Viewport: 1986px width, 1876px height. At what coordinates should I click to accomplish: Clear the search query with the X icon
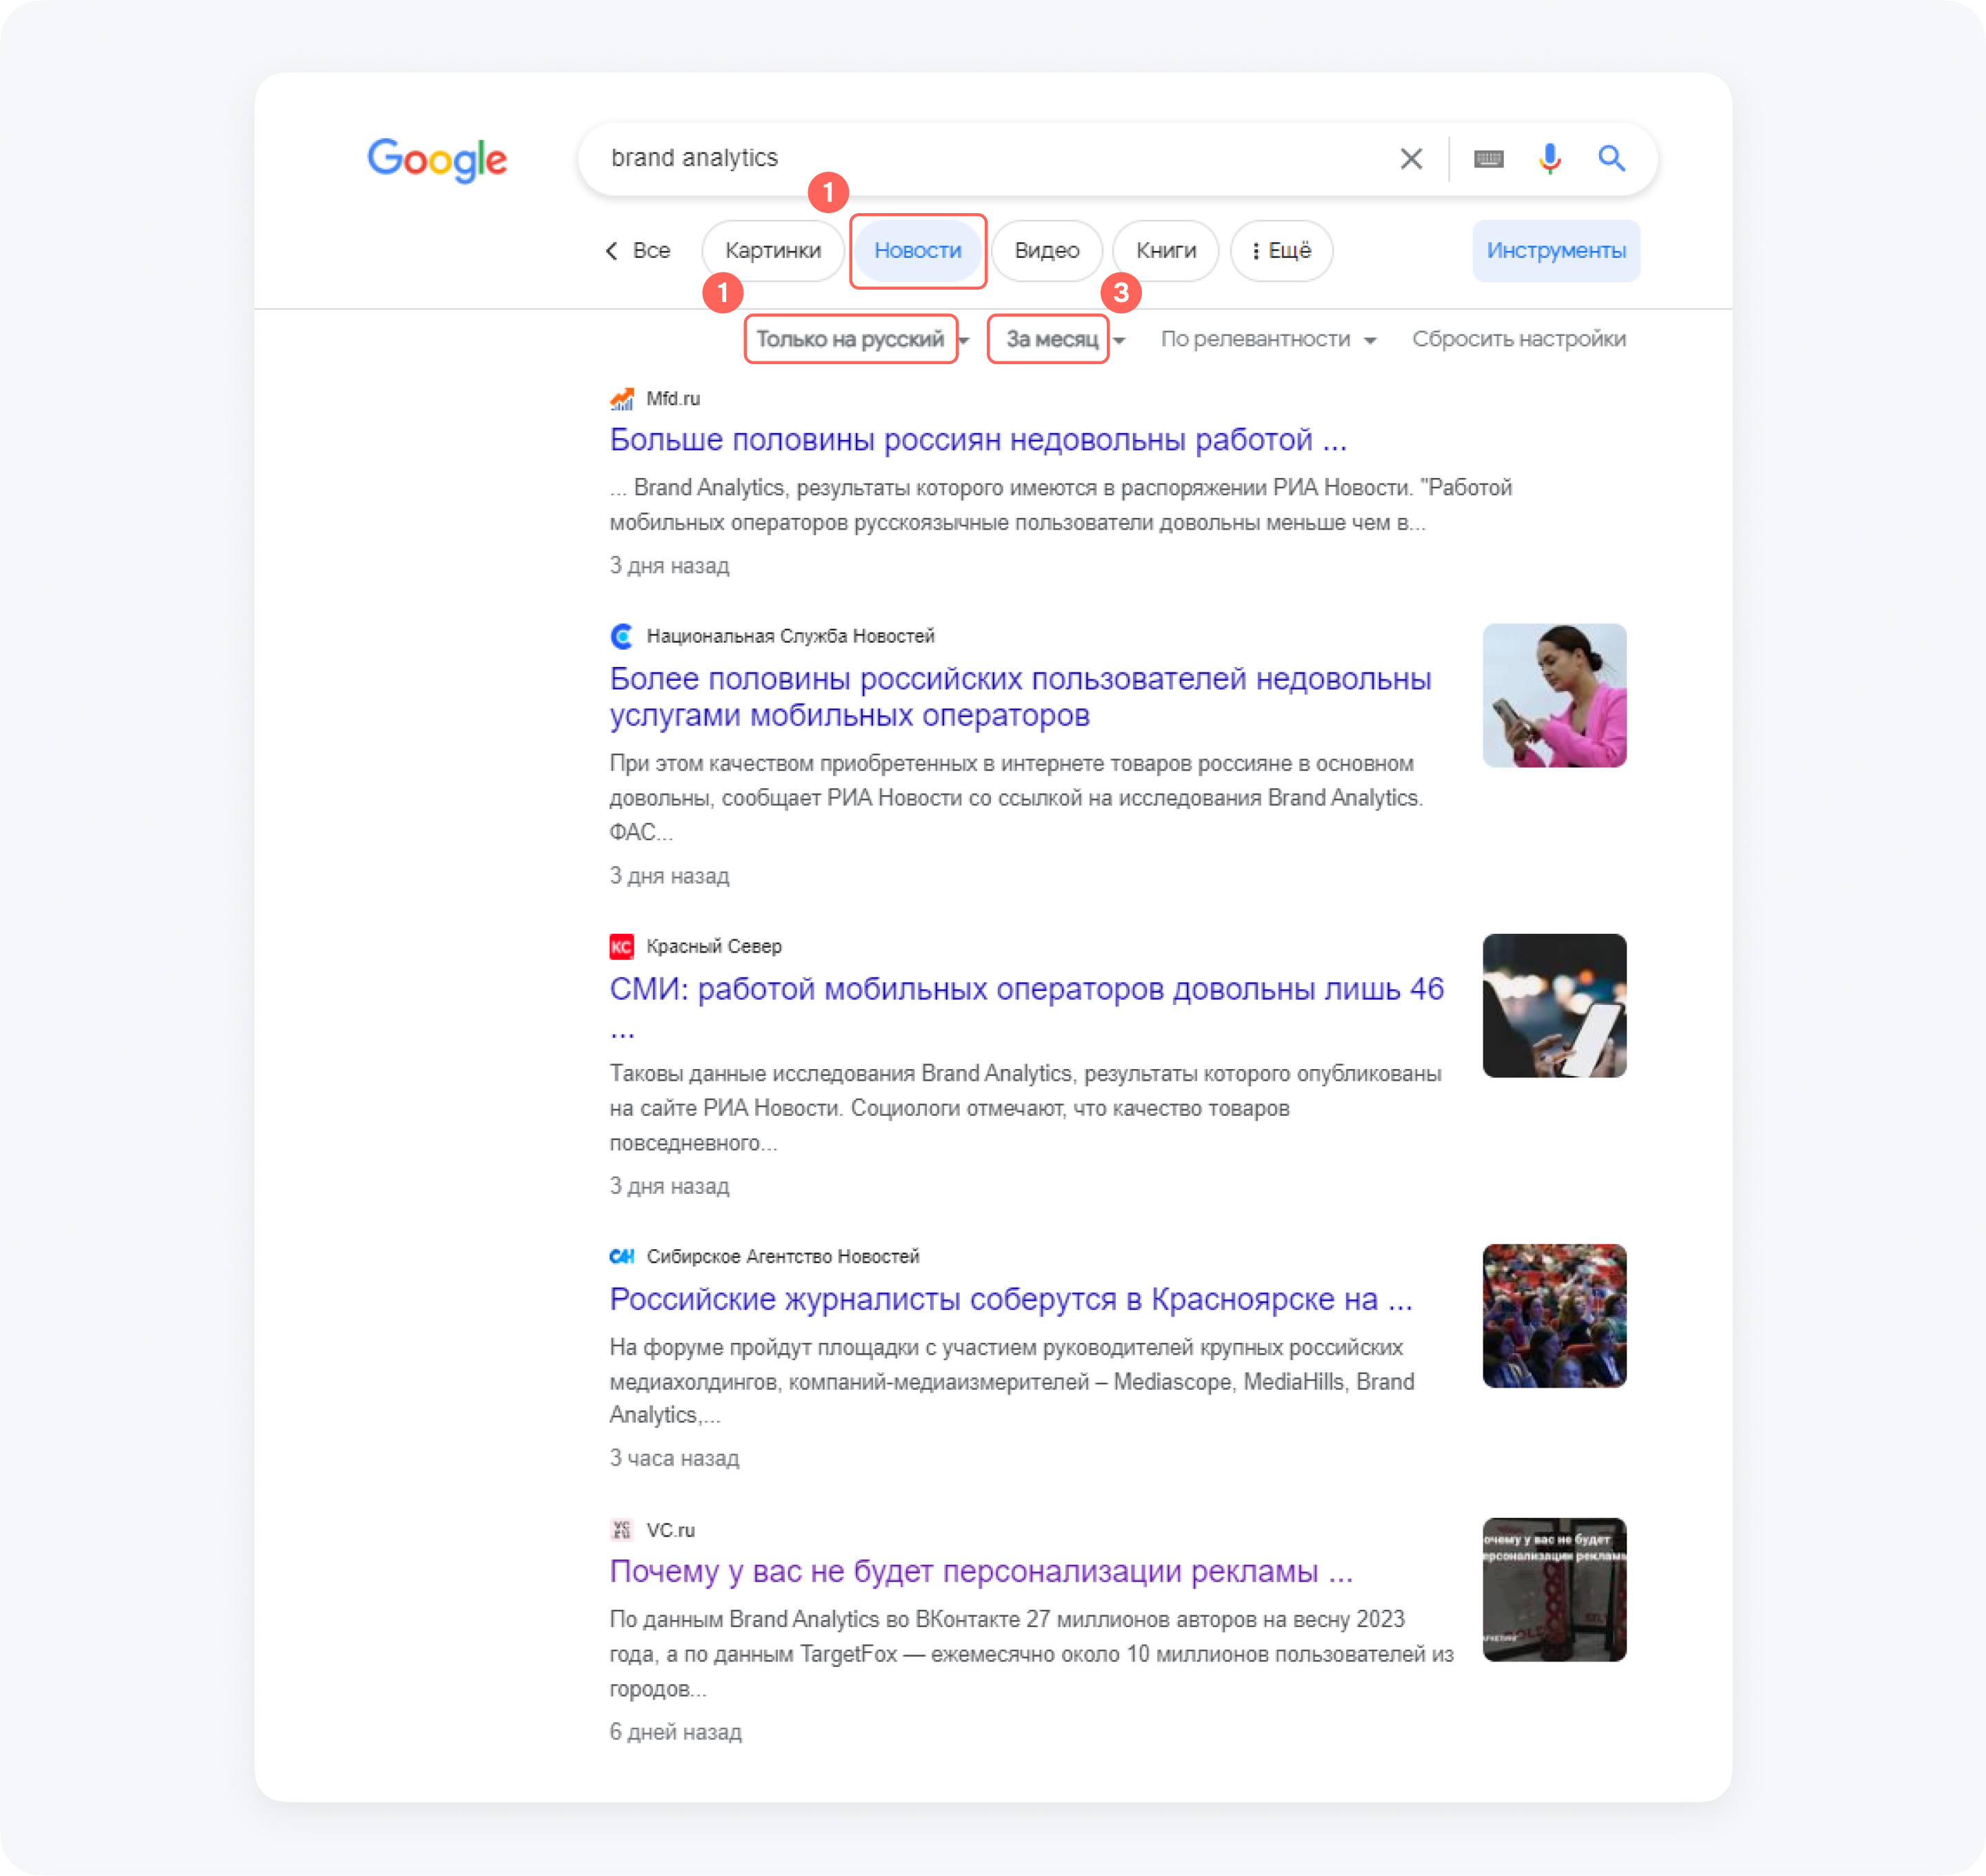coord(1411,158)
